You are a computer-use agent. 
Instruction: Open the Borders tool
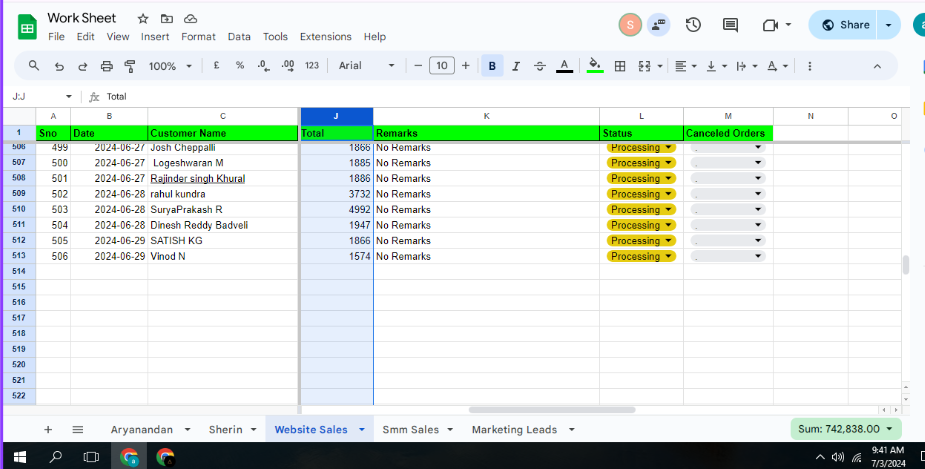tap(620, 66)
